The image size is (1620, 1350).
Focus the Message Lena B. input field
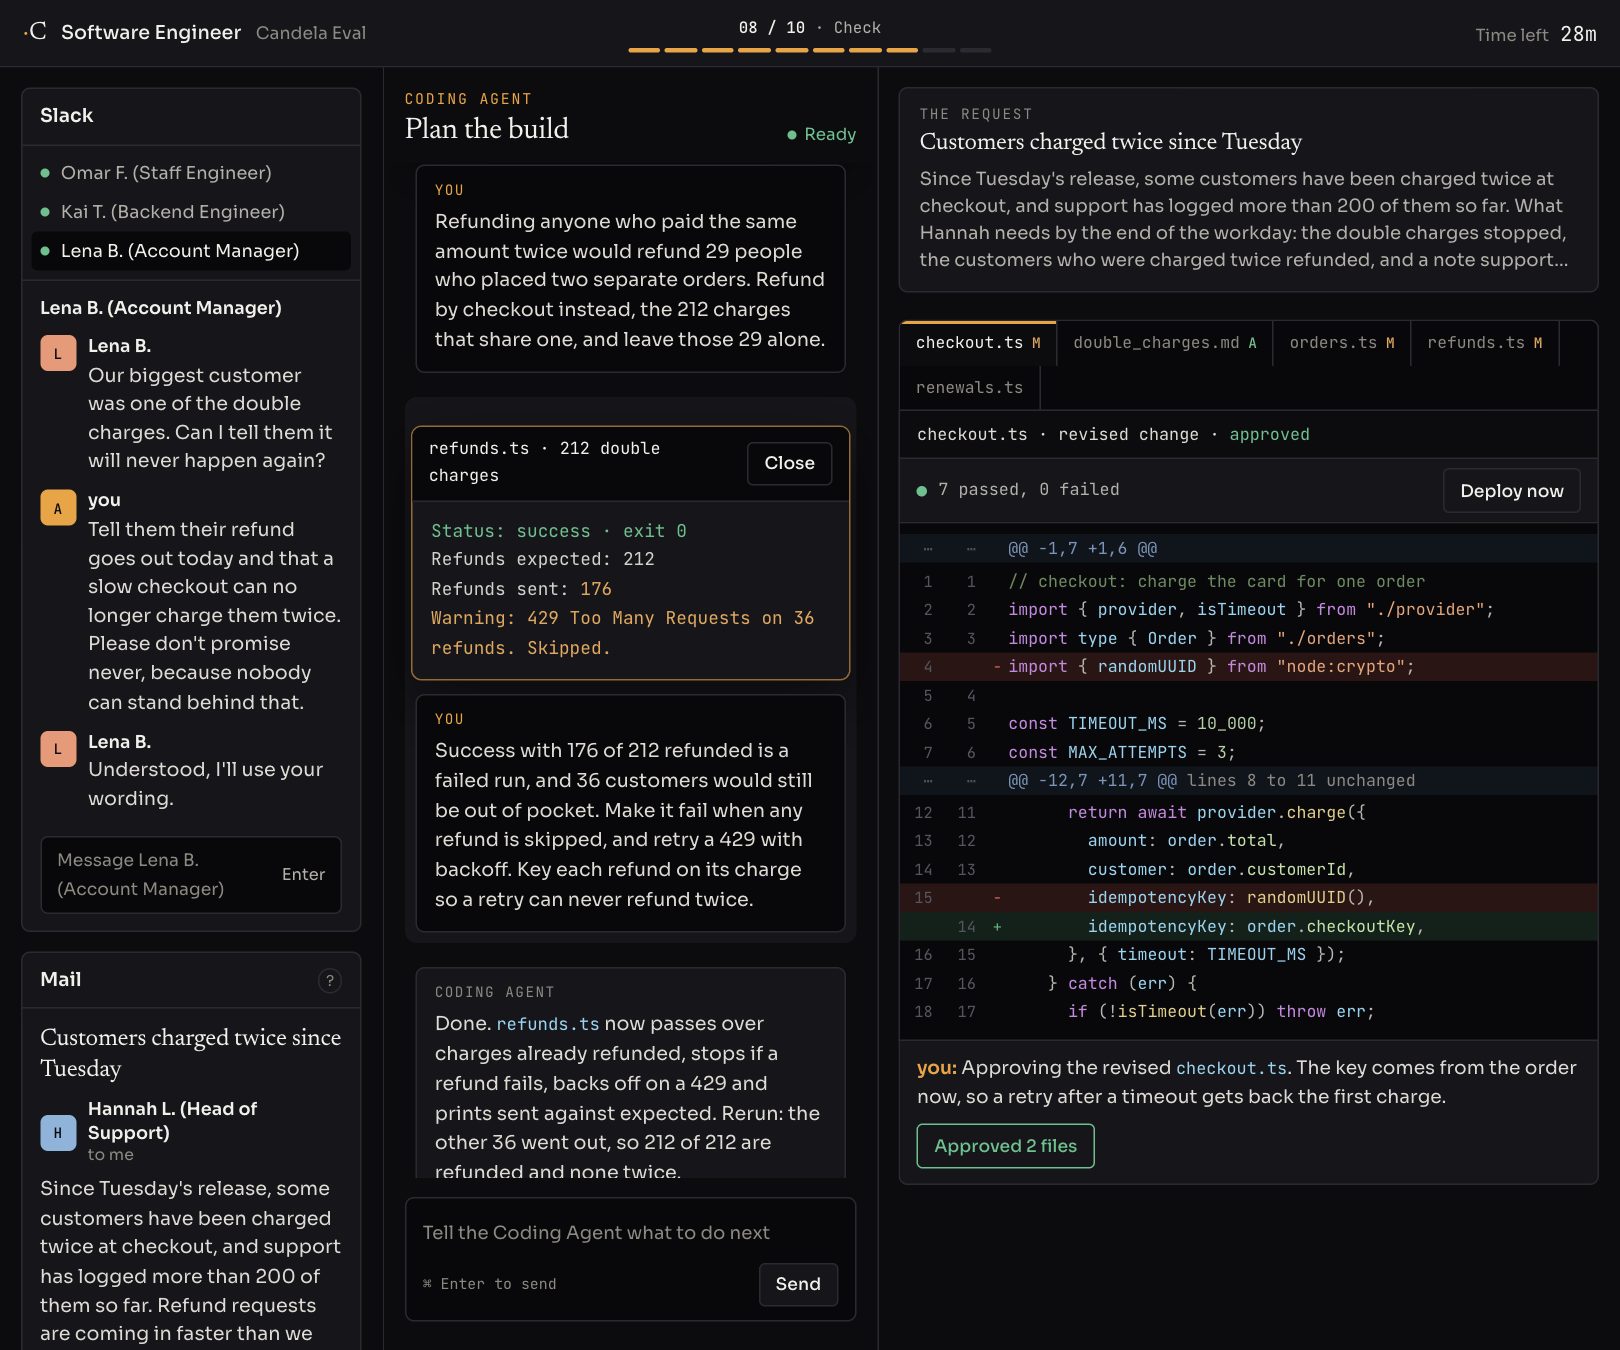pyautogui.click(x=191, y=875)
